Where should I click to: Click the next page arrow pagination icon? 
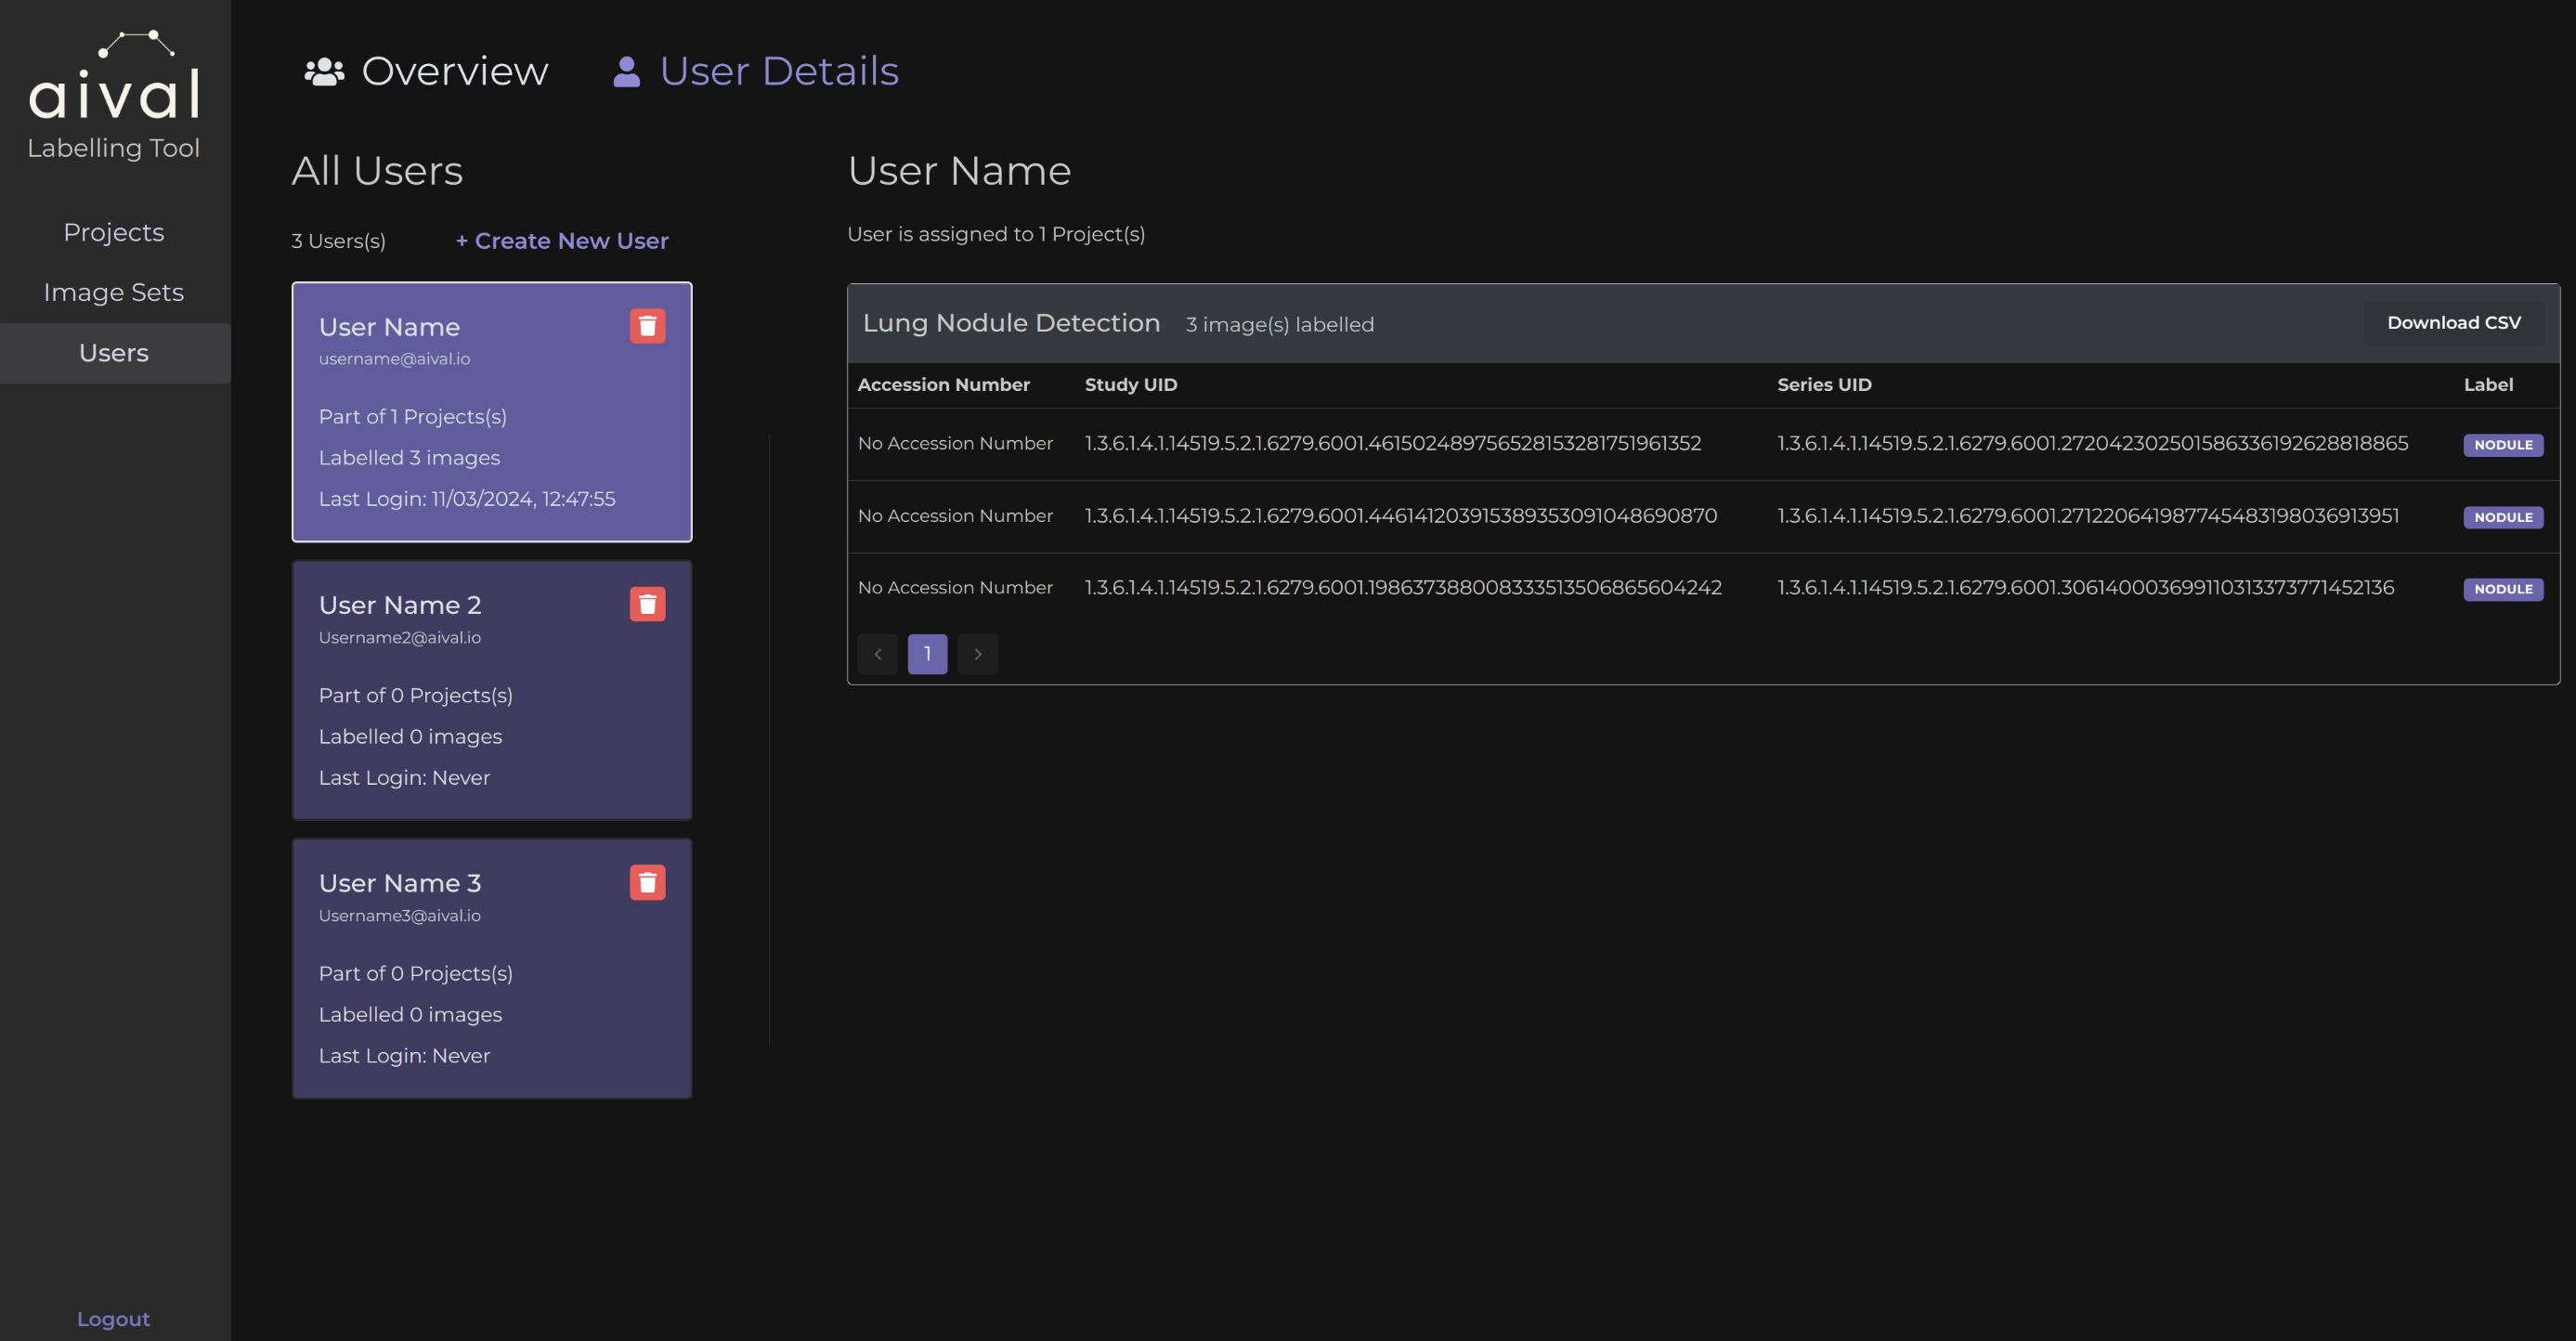pos(976,653)
